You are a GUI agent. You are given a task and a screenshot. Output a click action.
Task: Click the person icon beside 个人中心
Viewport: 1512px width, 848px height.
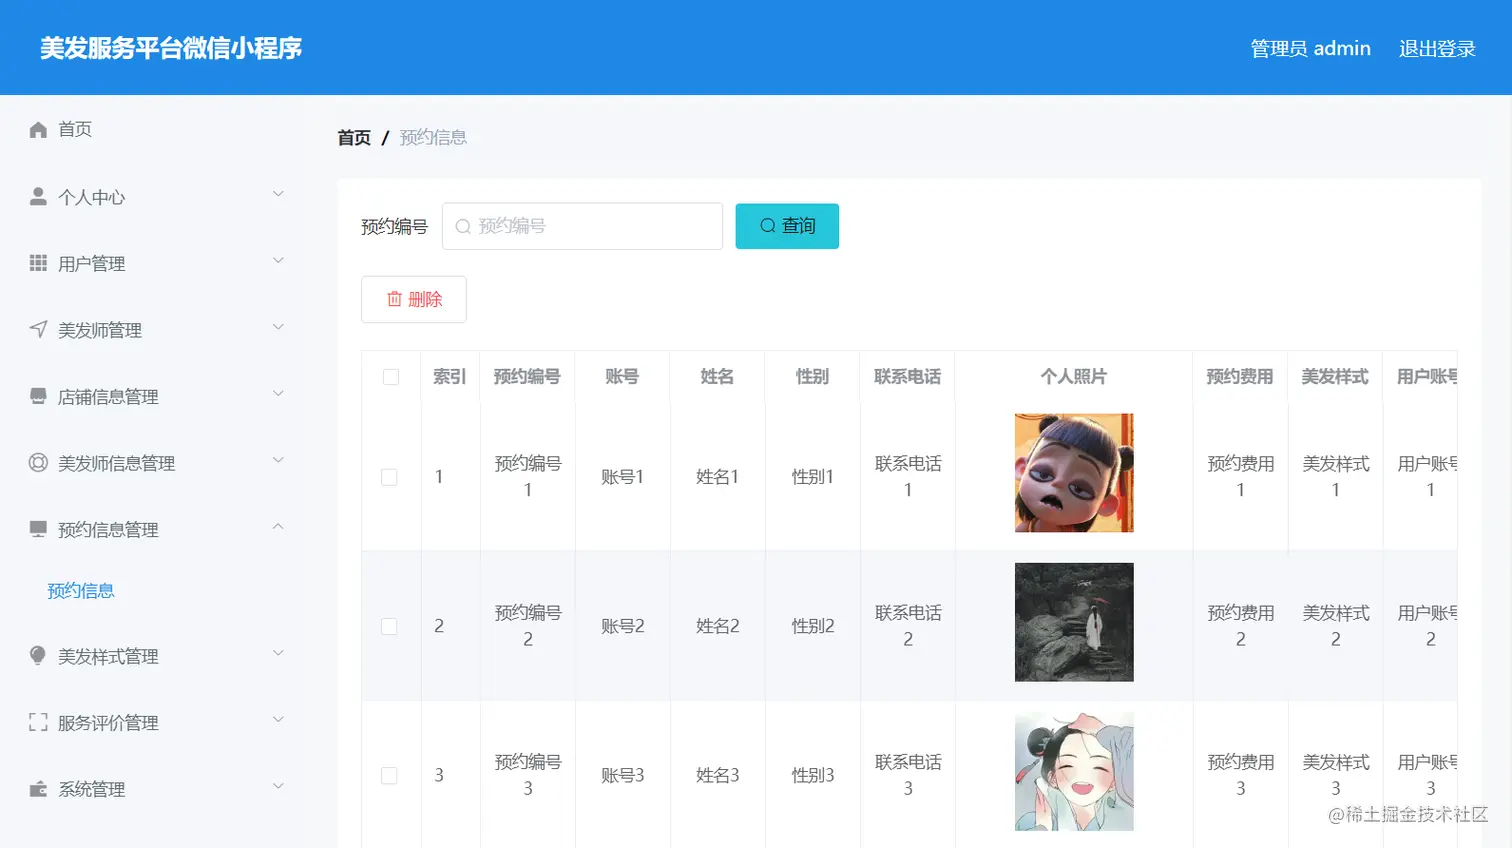[x=38, y=196]
